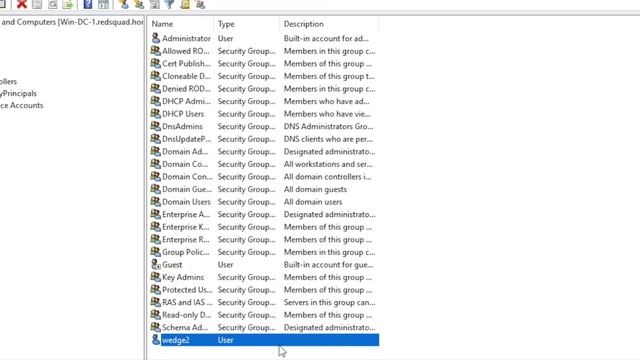This screenshot has width=640, height=360.
Task: Select the Domain Gue... group name
Action: coord(187,189)
